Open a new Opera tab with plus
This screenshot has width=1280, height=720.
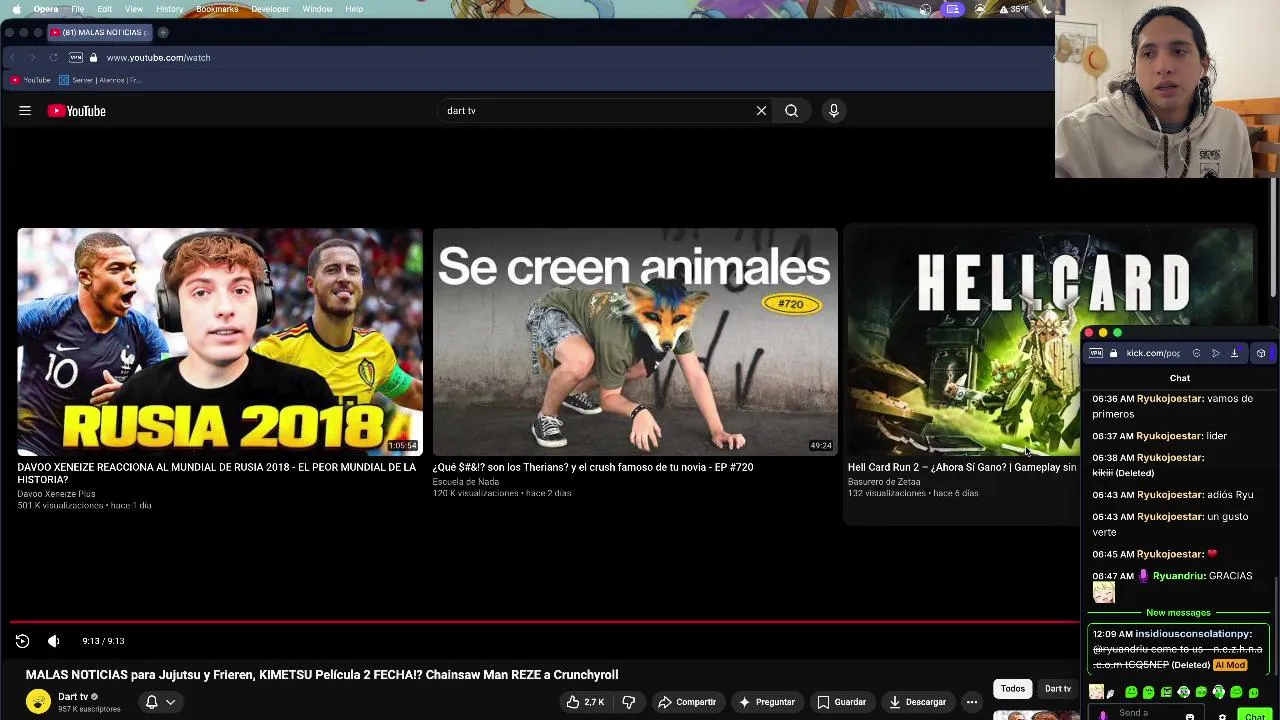coord(163,32)
